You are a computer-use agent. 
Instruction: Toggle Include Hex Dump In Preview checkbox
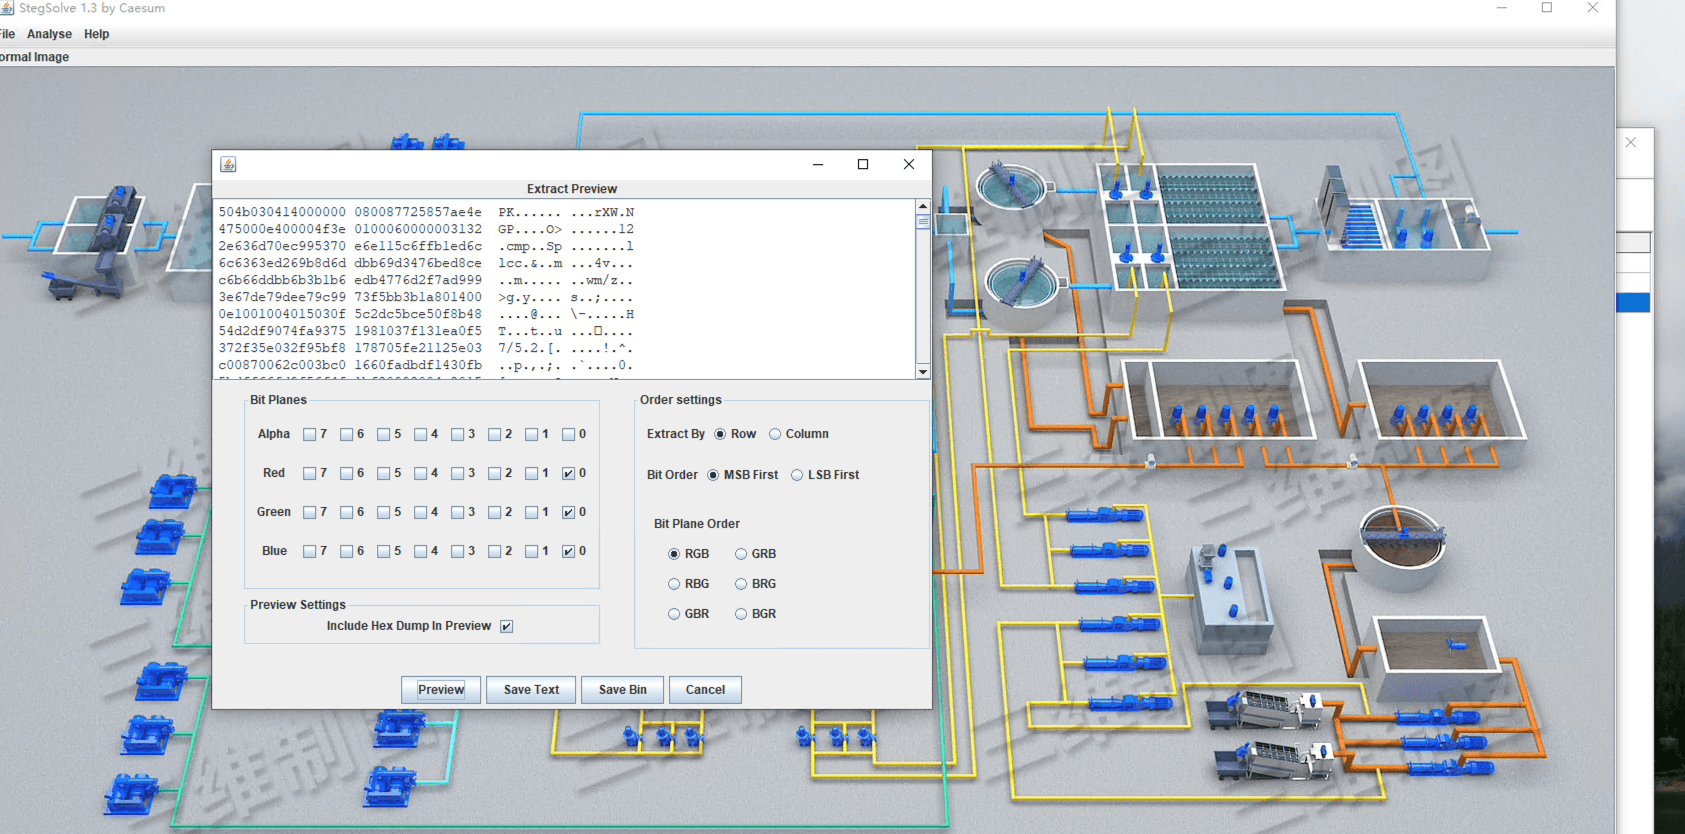[x=507, y=626]
